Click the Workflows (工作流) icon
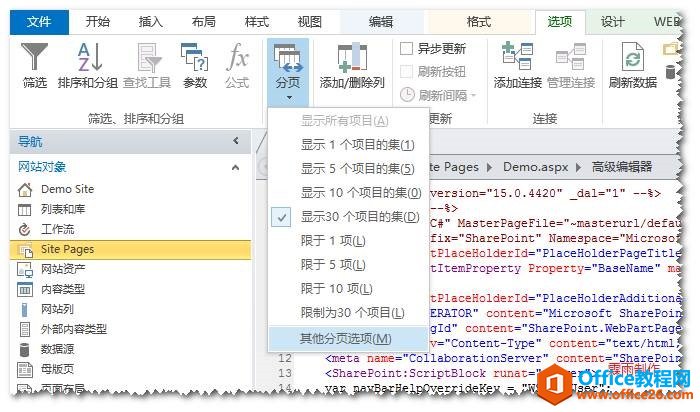This screenshot has height=412, width=700. 25,229
